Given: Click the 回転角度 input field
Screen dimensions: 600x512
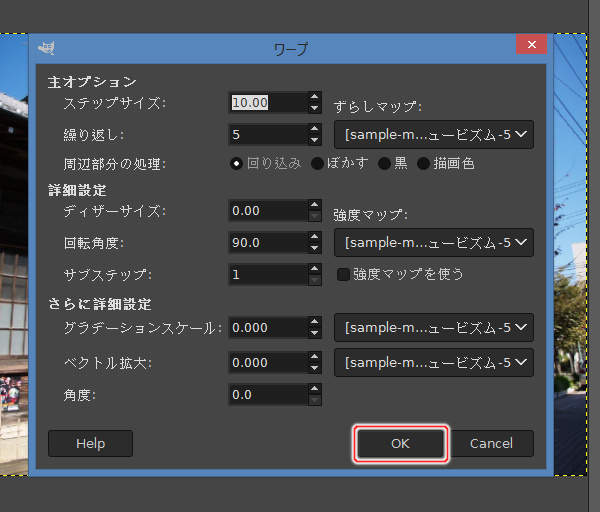Looking at the screenshot, I should point(269,243).
